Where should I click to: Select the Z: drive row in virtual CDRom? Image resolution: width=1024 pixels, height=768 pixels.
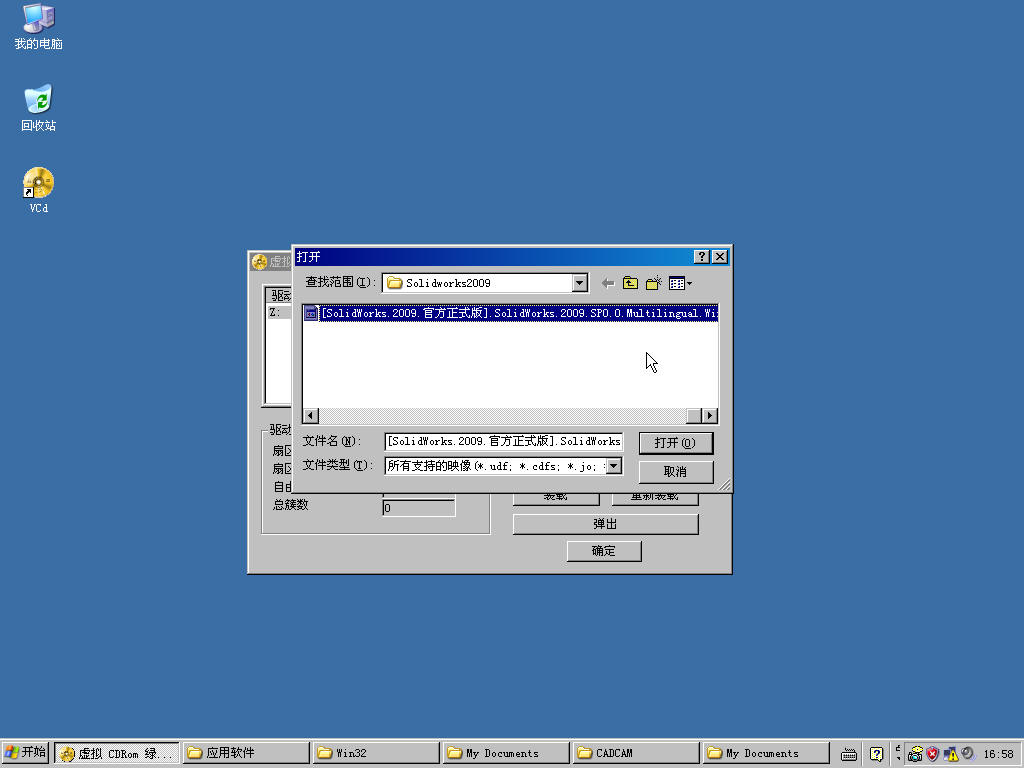pyautogui.click(x=279, y=313)
